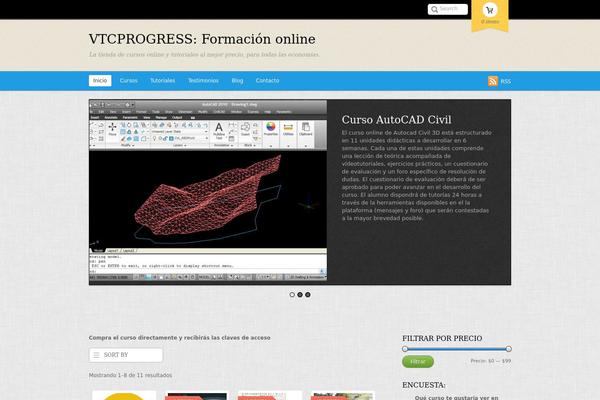Select the second slider pagination dot
Image resolution: width=600 pixels, height=400 pixels.
pyautogui.click(x=300, y=295)
